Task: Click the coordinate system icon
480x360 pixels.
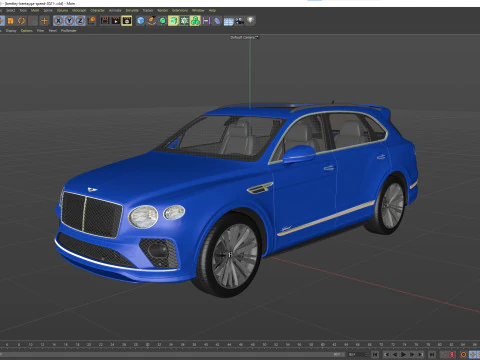Action: [91, 21]
